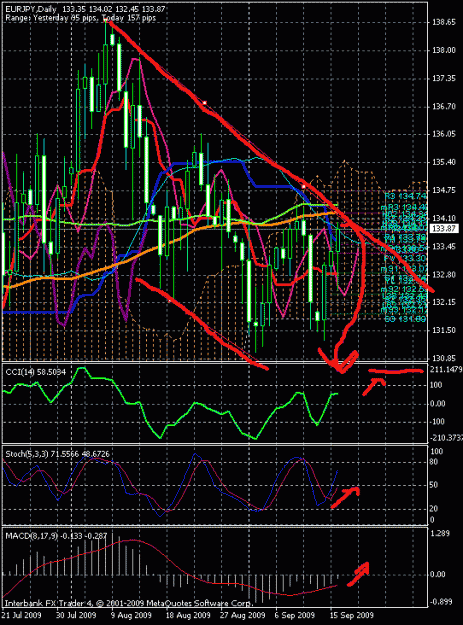Select the 132.80 price axis label
This screenshot has height=625, width=463.
tap(443, 275)
